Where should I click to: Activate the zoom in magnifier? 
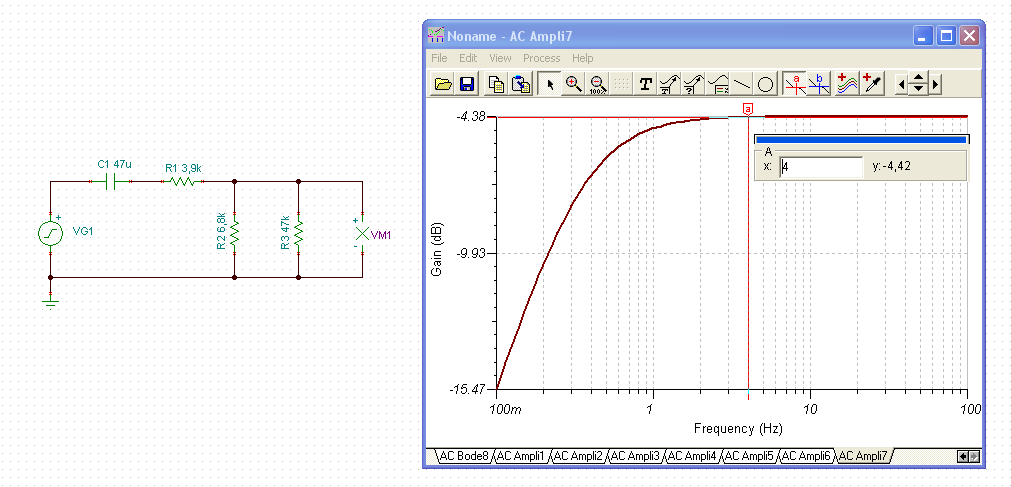tap(573, 84)
